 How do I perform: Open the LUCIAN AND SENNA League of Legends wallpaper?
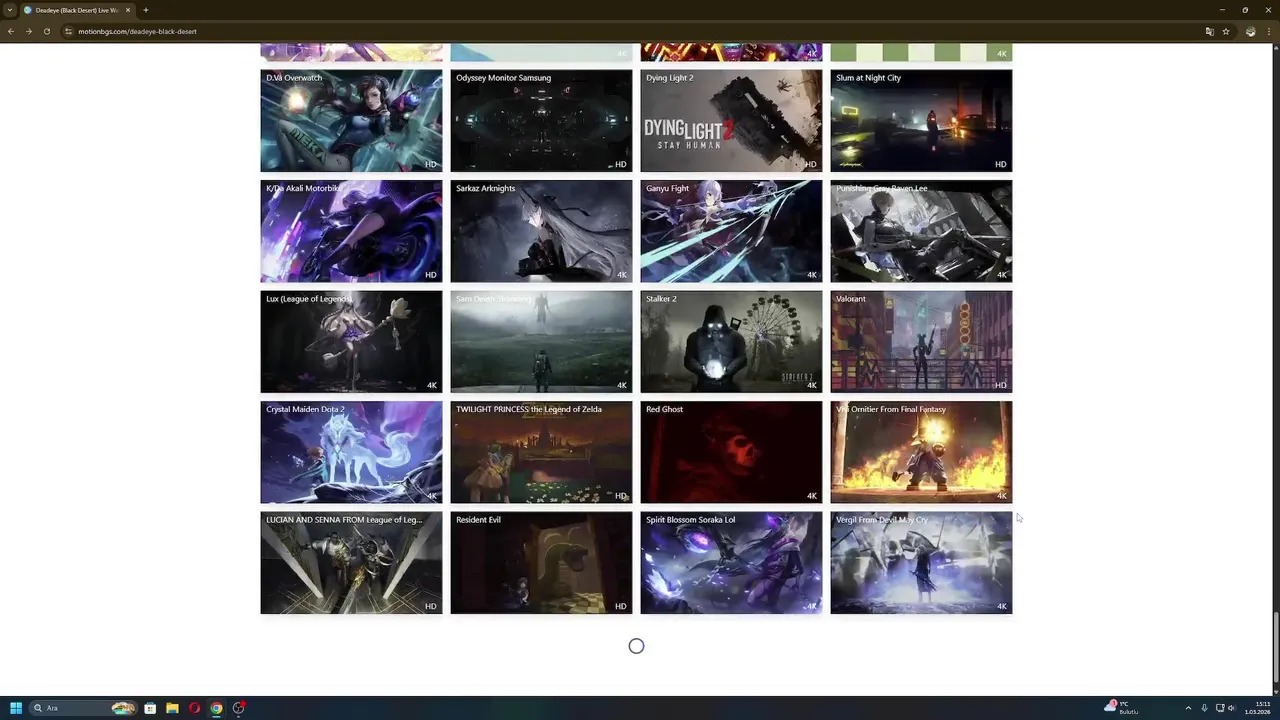pyautogui.click(x=351, y=563)
